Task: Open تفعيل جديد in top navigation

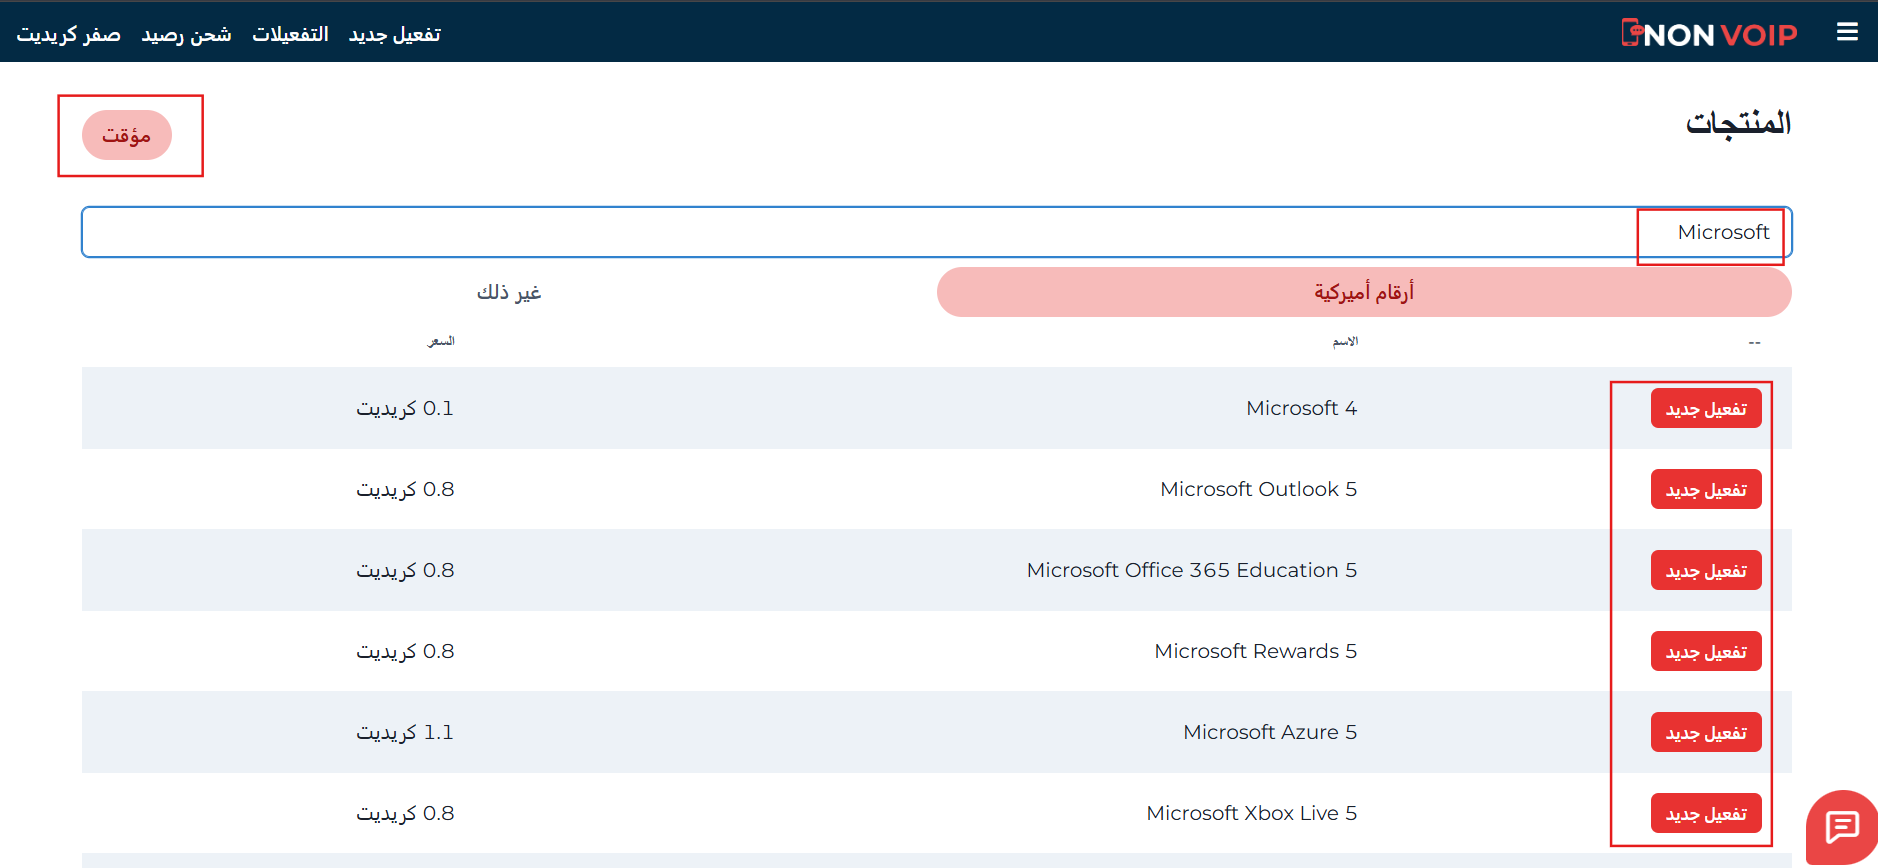Action: pyautogui.click(x=394, y=35)
